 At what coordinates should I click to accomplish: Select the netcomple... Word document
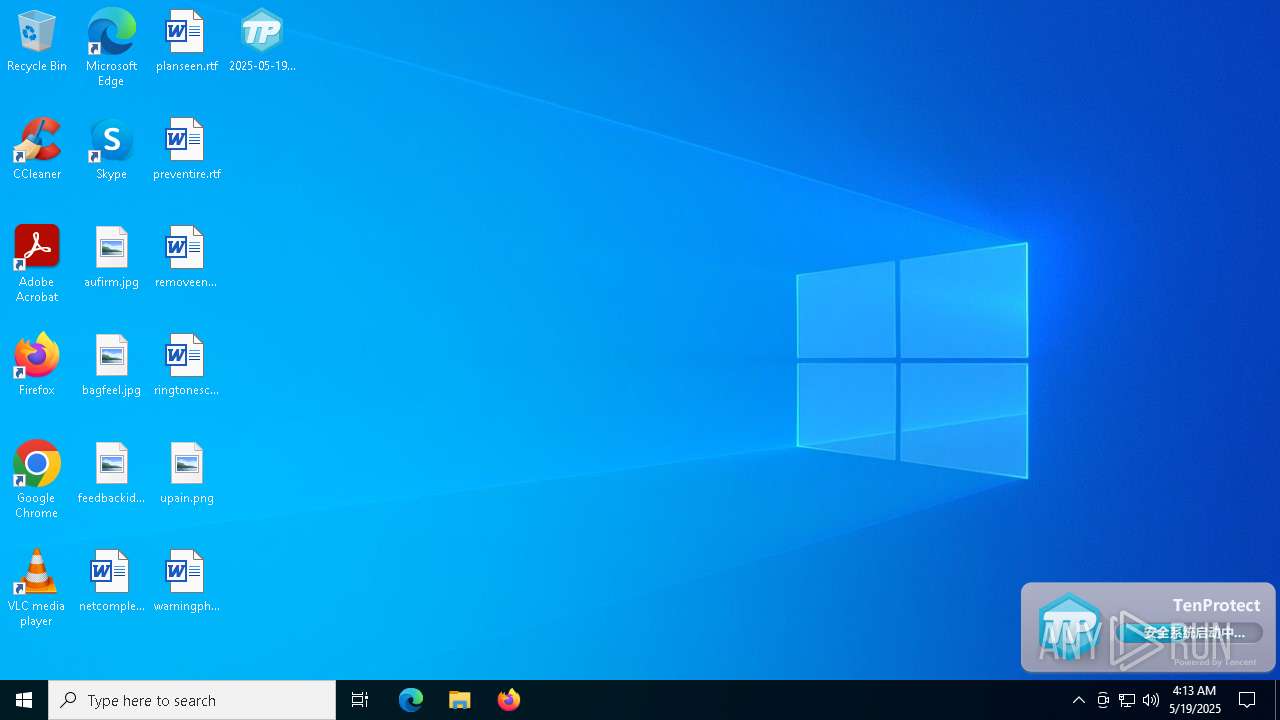click(x=111, y=581)
